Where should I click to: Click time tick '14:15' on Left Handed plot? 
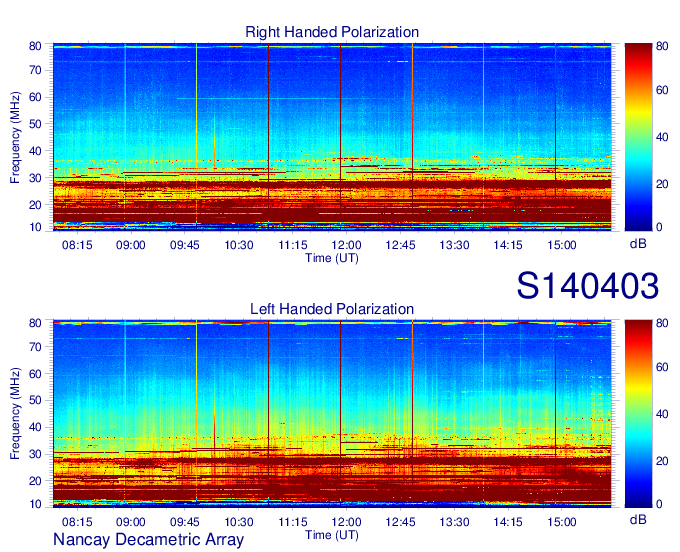coord(508,522)
